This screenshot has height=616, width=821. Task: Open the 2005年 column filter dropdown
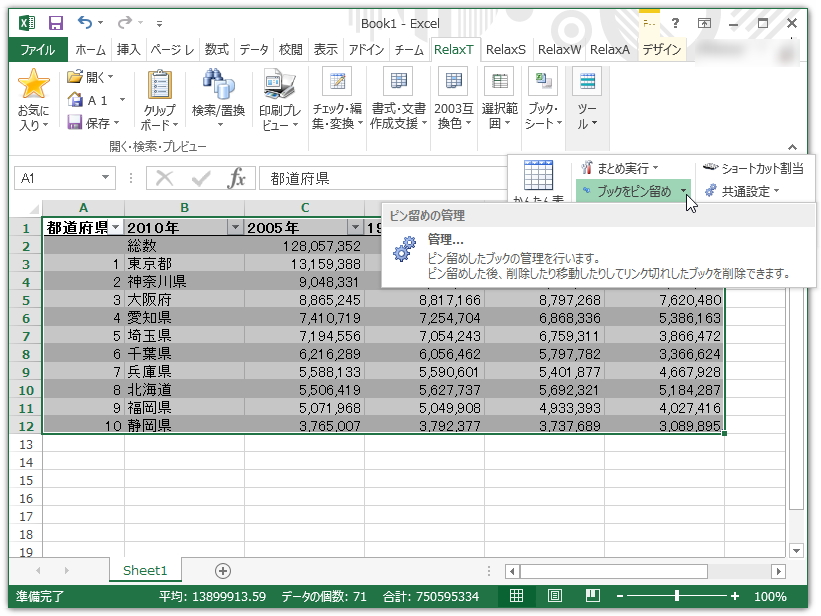pos(356,227)
